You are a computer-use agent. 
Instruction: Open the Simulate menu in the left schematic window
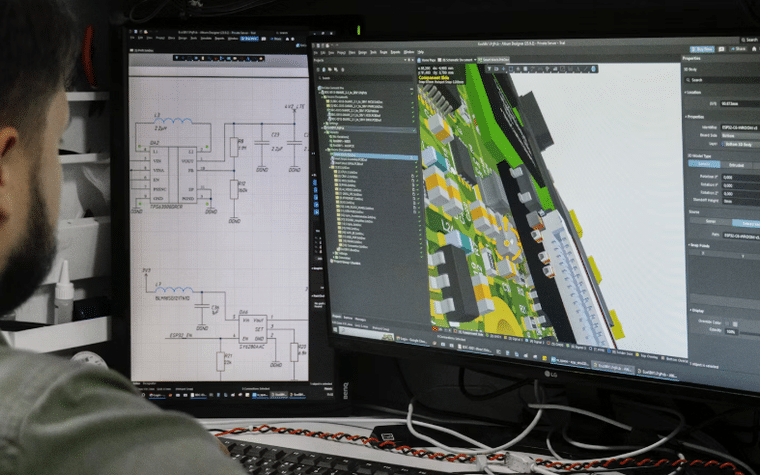206,38
